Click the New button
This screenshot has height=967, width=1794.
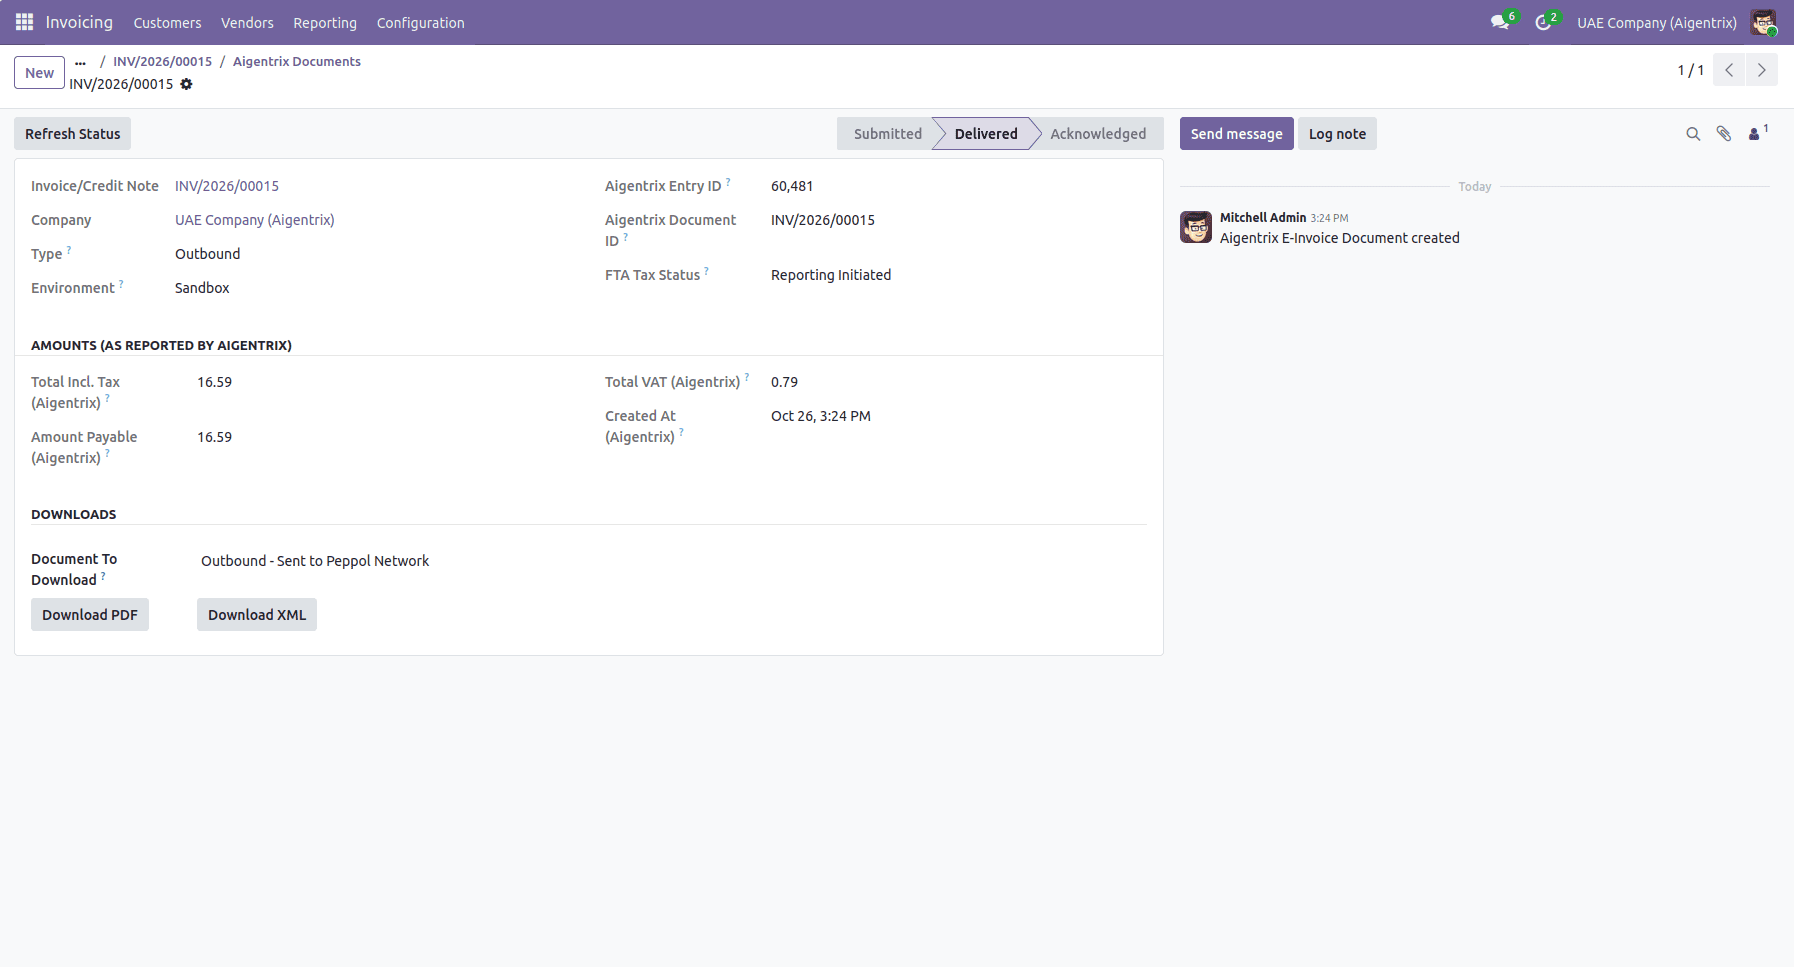click(x=40, y=73)
